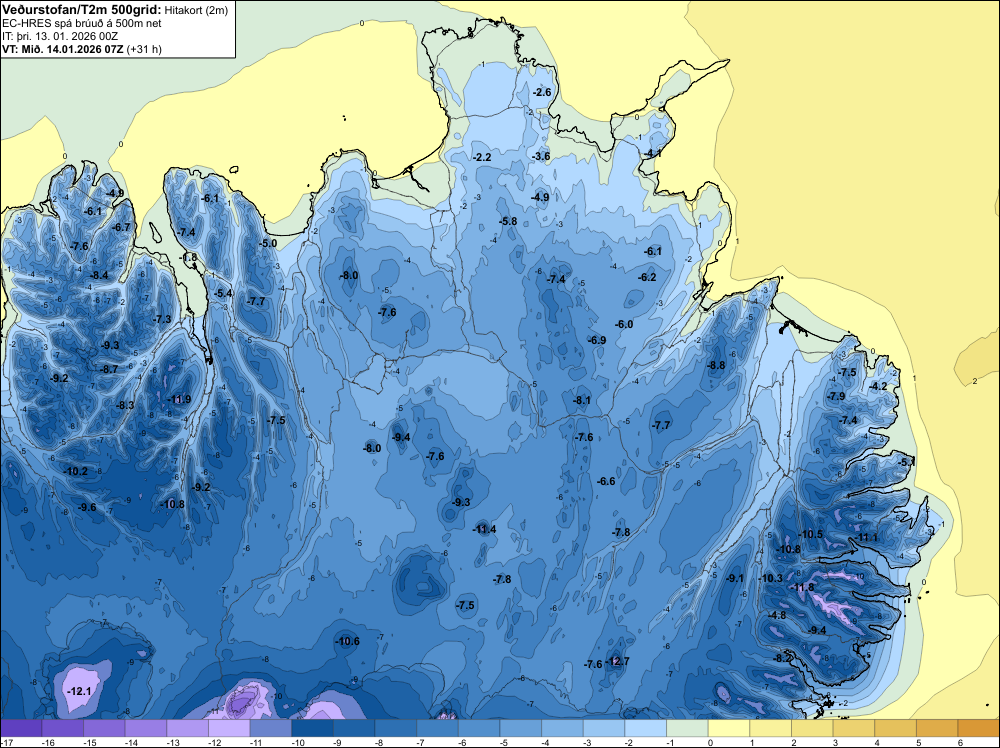
Task: Click the -4.1 temperature value
Action: coord(652,154)
